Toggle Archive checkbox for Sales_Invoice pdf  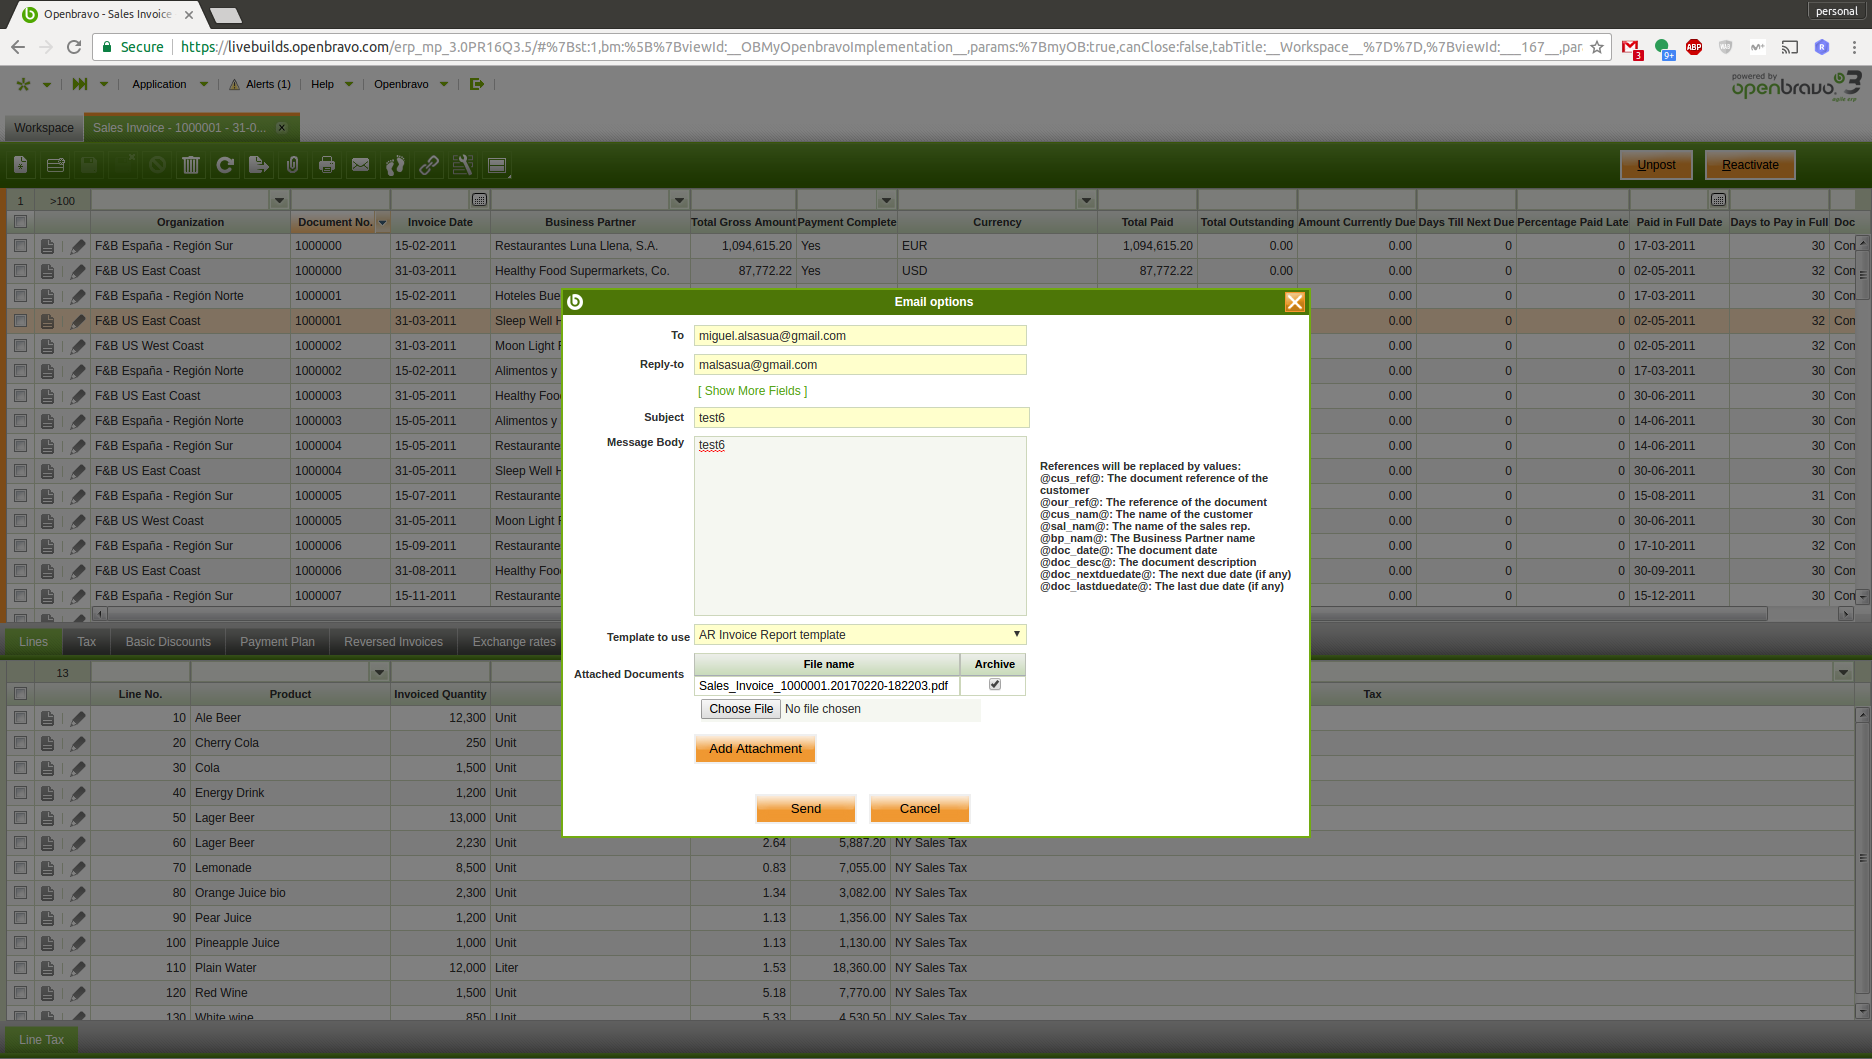pos(994,685)
